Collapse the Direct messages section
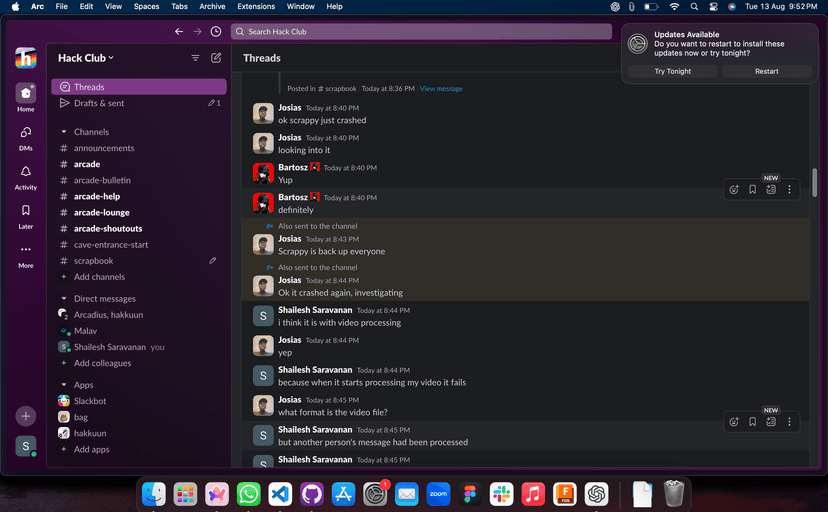The height and width of the screenshot is (512, 828). pyautogui.click(x=64, y=299)
